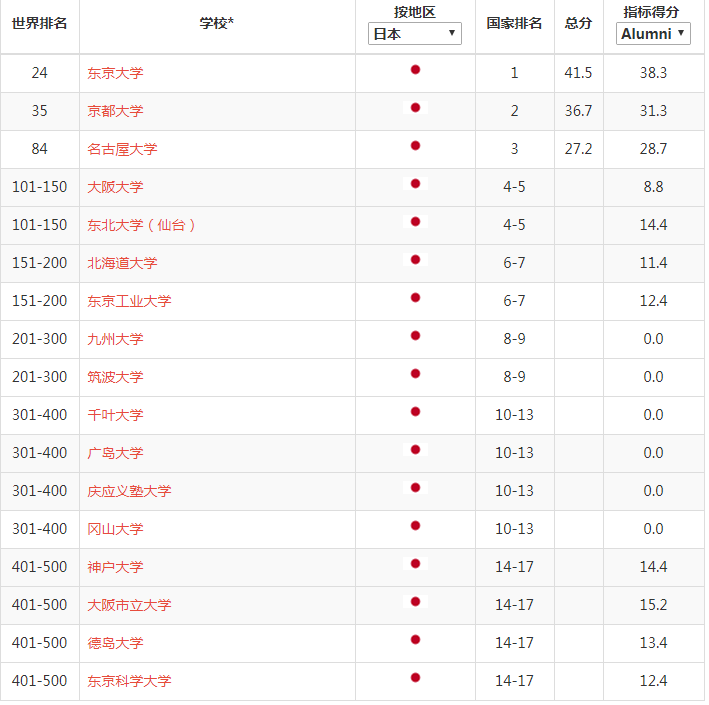Open 千叶大学 link
Screen dimensions: 709x705
[115, 415]
